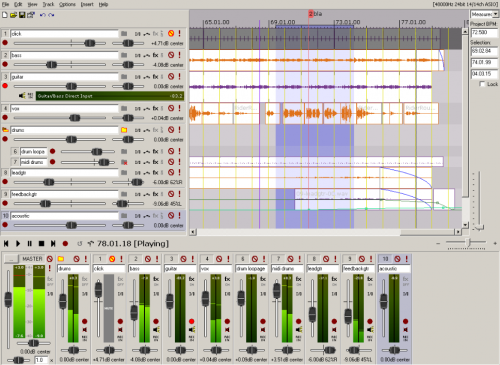Undo the last action in toolbar
Image resolution: width=500 pixels, height=365 pixels.
point(42,15)
